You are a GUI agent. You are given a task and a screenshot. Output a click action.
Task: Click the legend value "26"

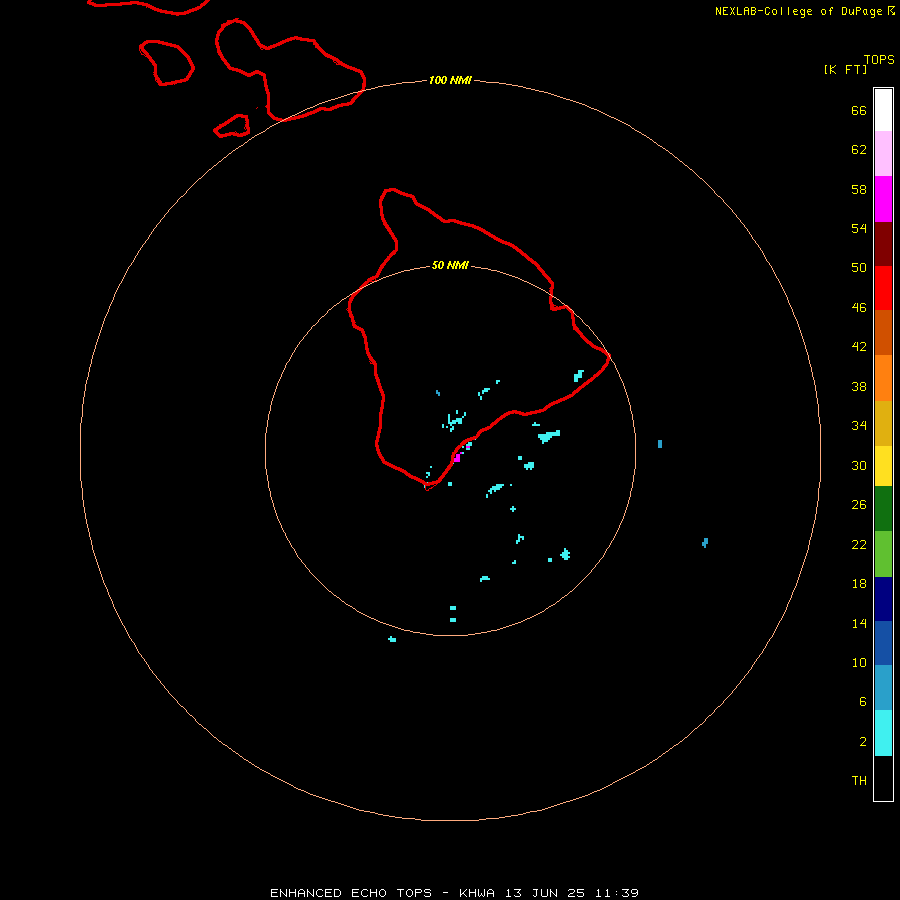[x=859, y=505]
